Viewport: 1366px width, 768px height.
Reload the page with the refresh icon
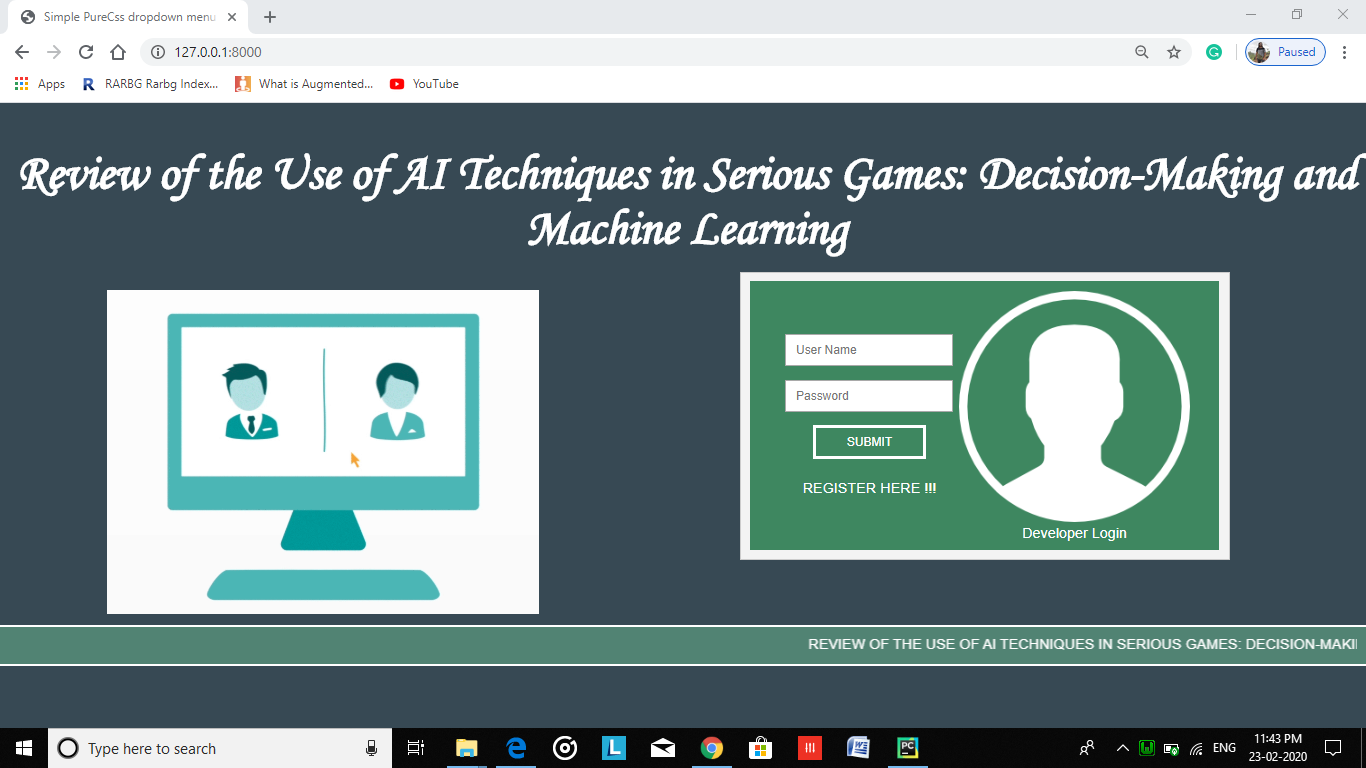[x=86, y=52]
